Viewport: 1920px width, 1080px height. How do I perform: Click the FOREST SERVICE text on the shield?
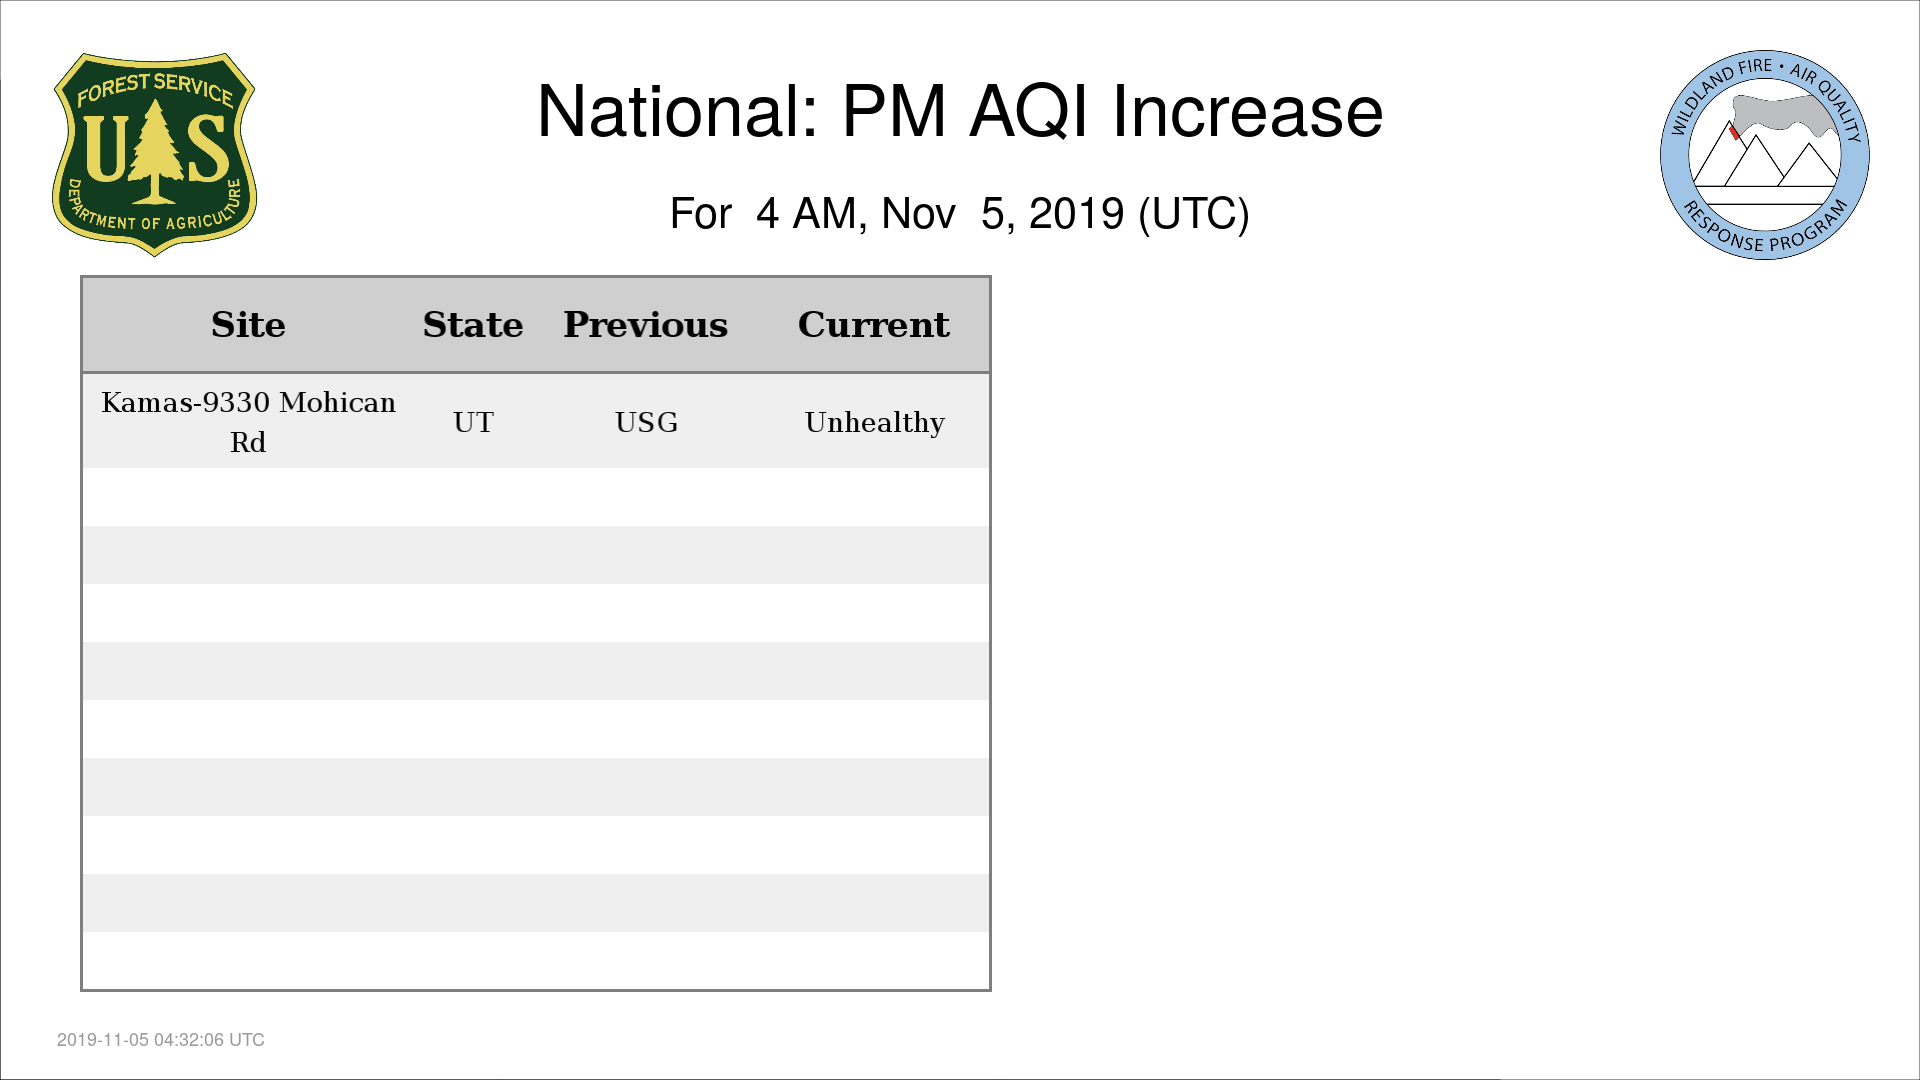tap(155, 88)
